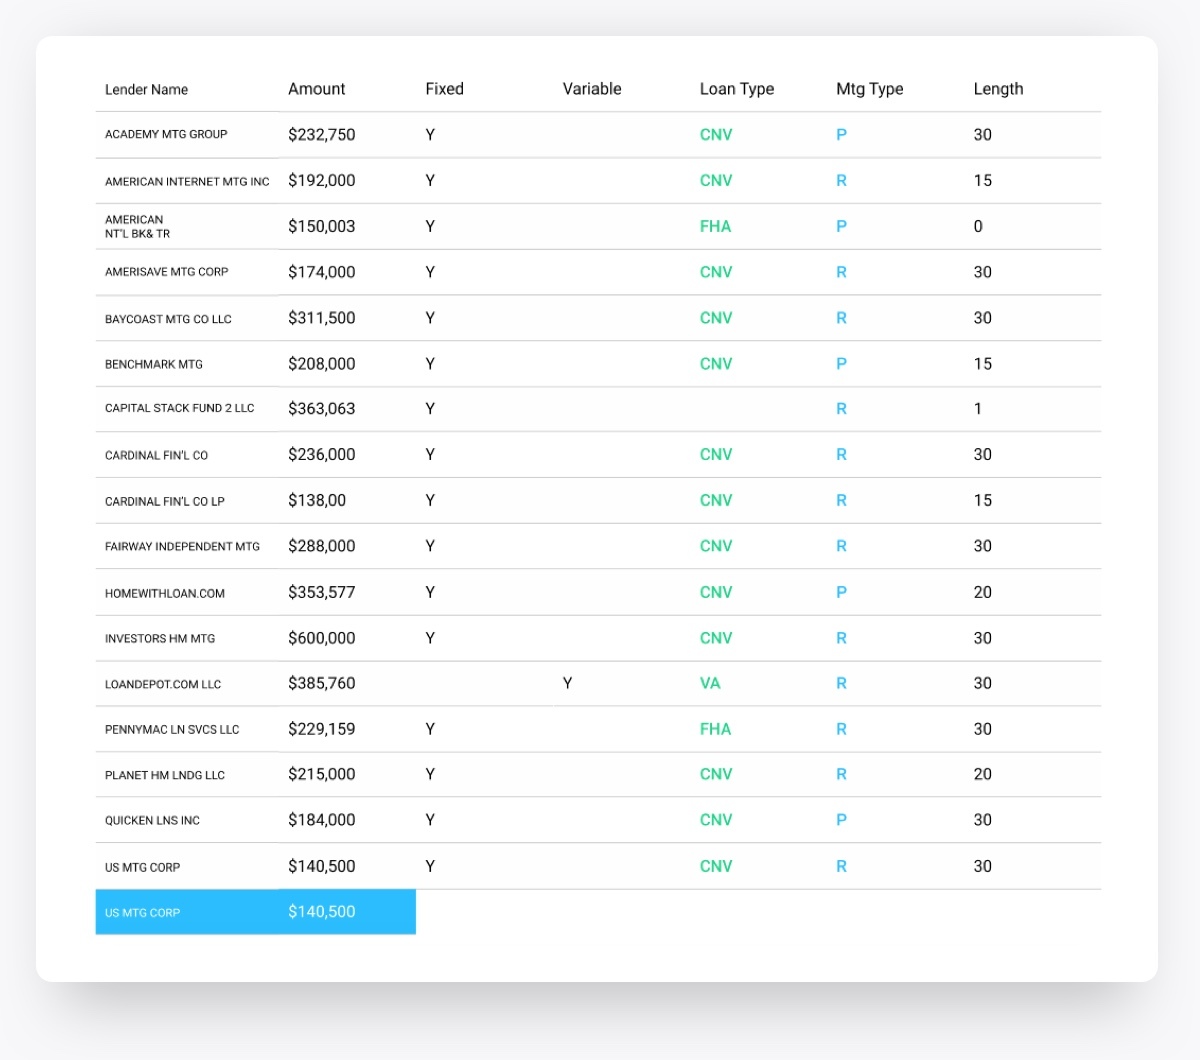The image size is (1200, 1060).
Task: Click CNV loan type in white US MTG CORP row
Action: 716,866
